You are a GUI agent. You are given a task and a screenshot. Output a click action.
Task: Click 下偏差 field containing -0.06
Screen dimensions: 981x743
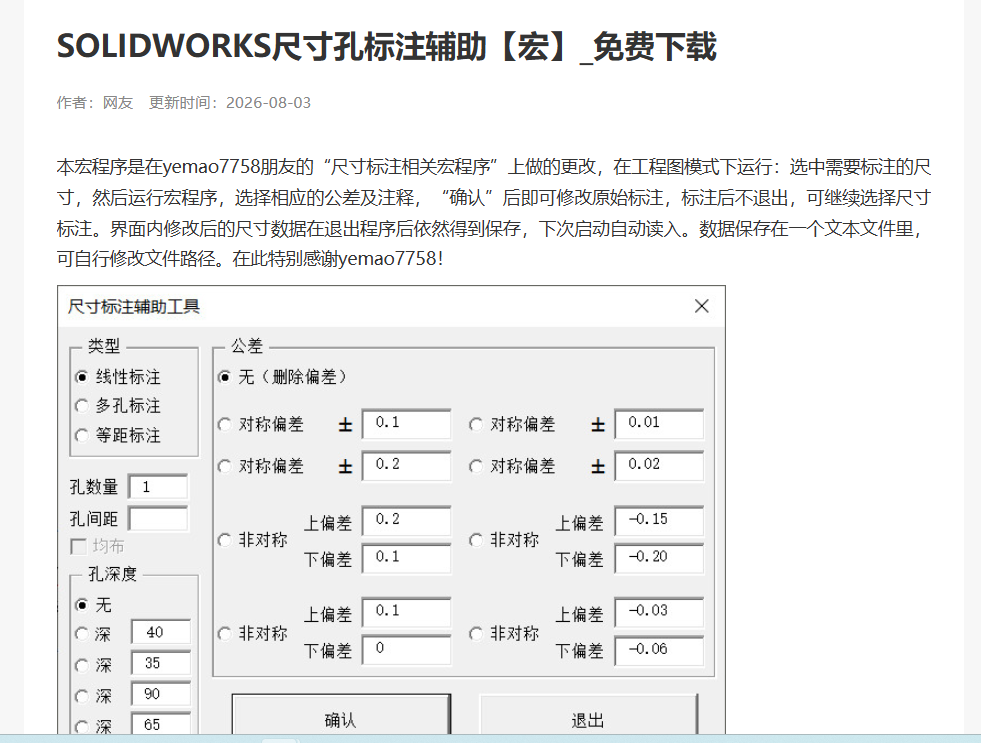tap(659, 650)
